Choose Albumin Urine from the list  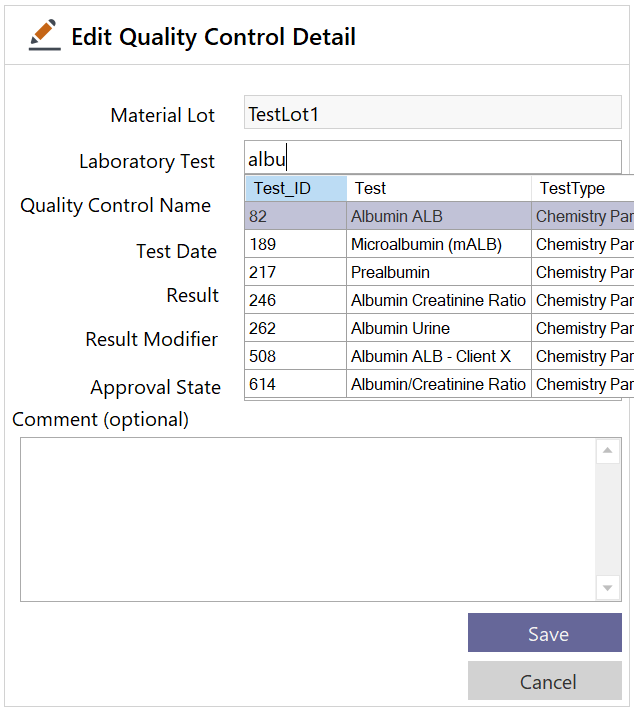point(400,328)
